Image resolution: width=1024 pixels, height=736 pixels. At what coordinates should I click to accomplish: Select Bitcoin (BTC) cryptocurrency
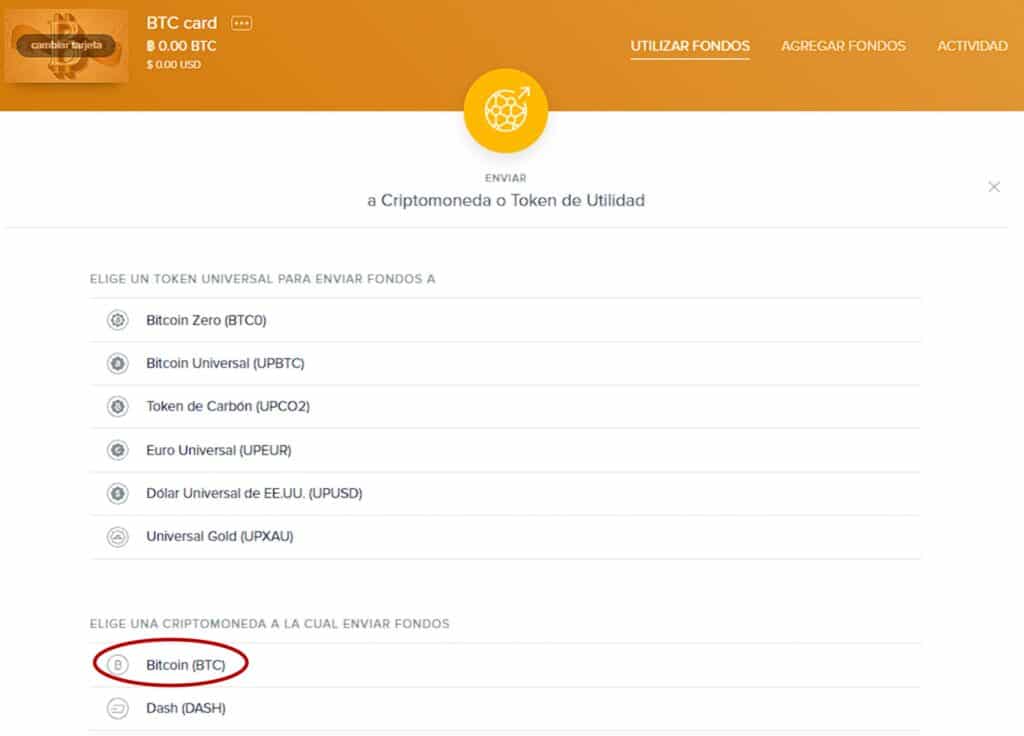[505, 665]
